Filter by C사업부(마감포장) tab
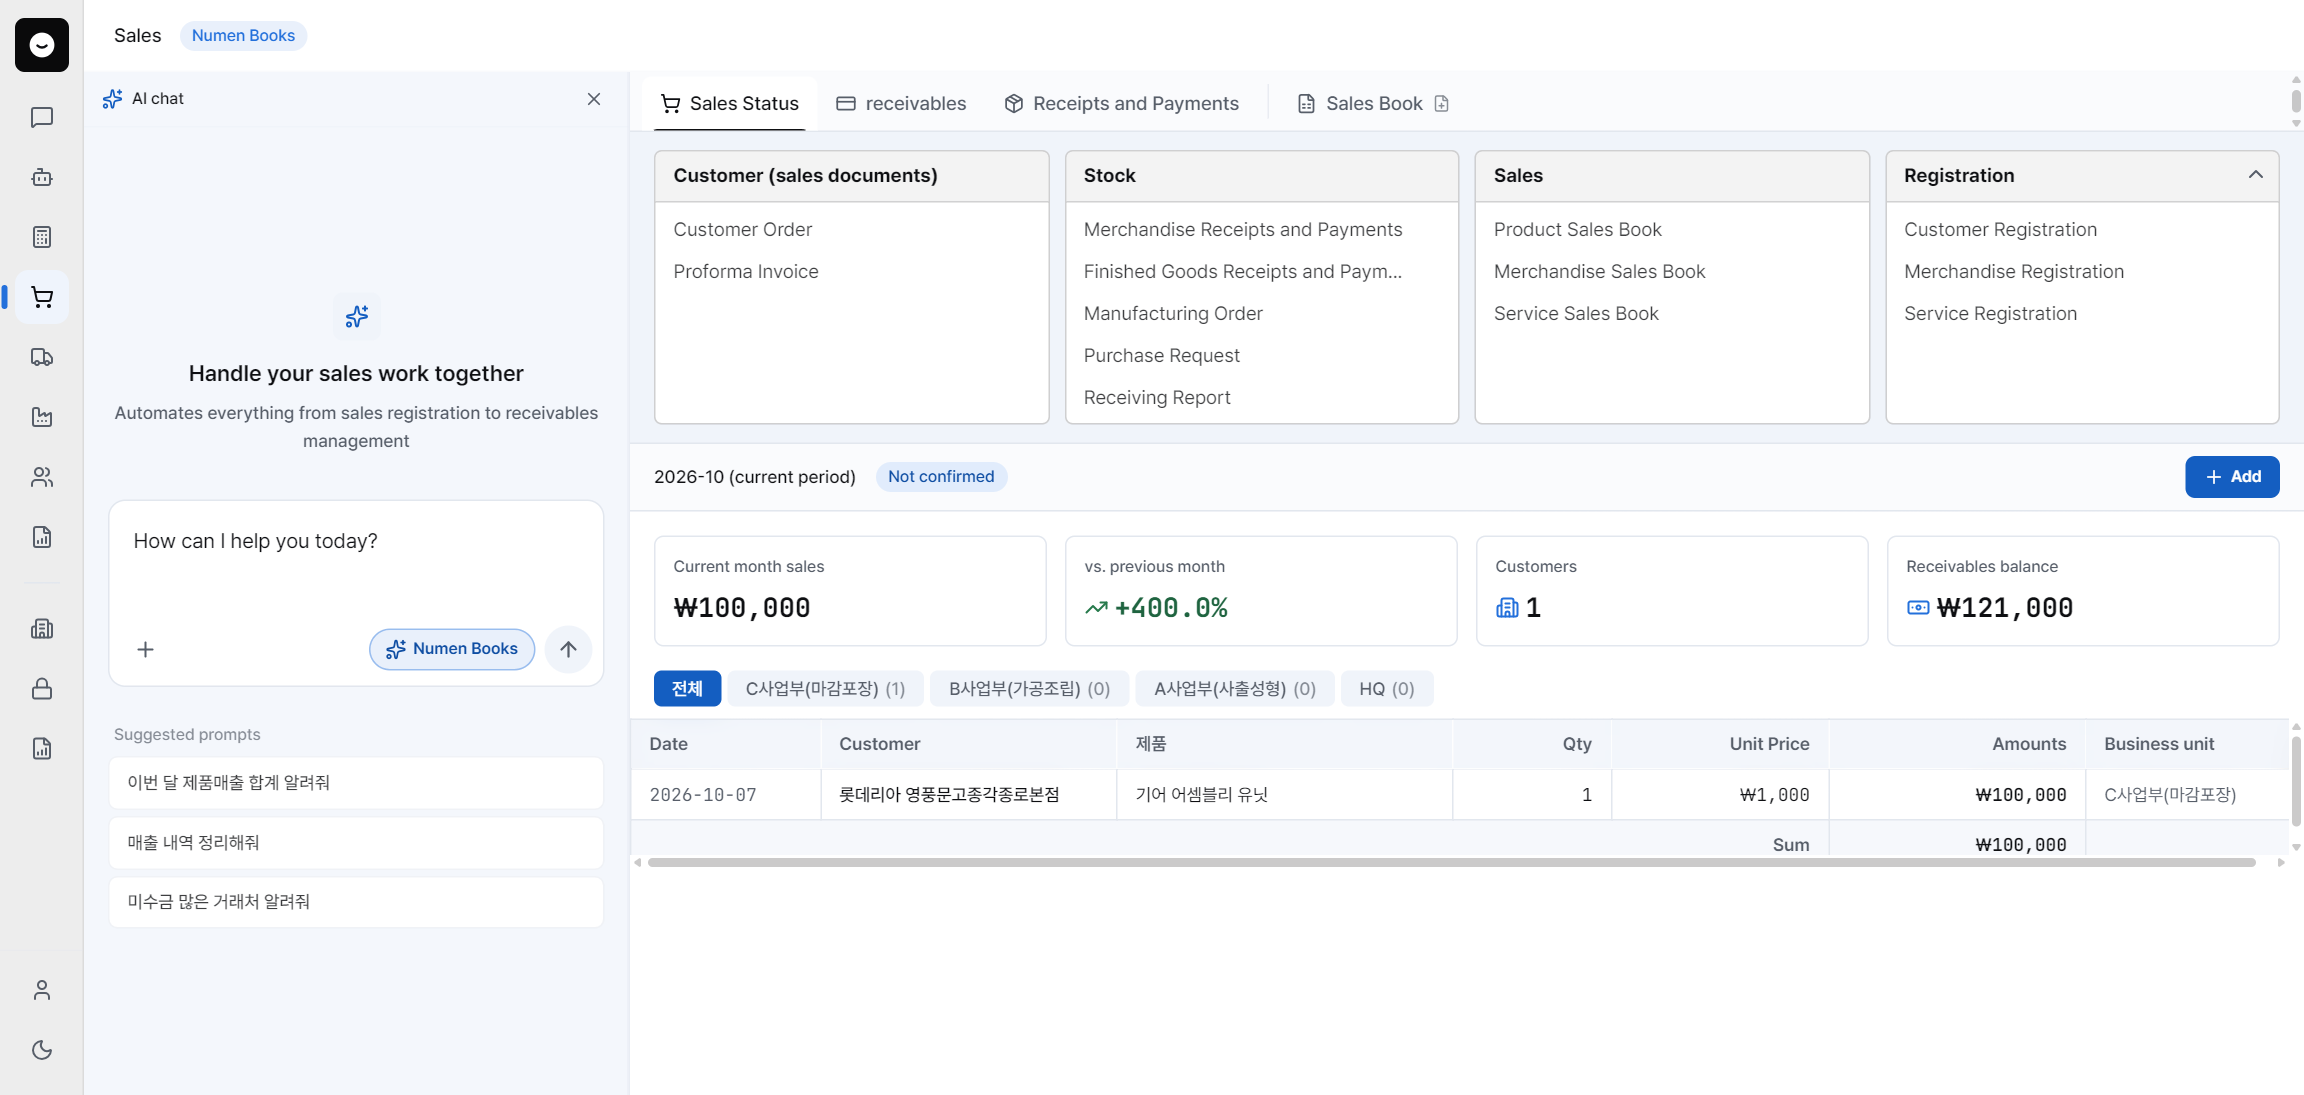 coord(825,689)
